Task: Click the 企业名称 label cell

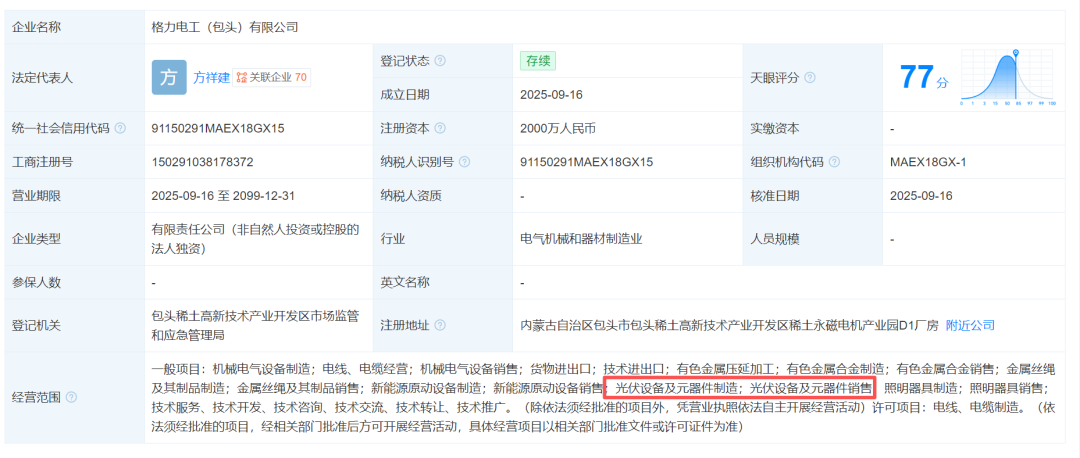Action: pyautogui.click(x=74, y=27)
